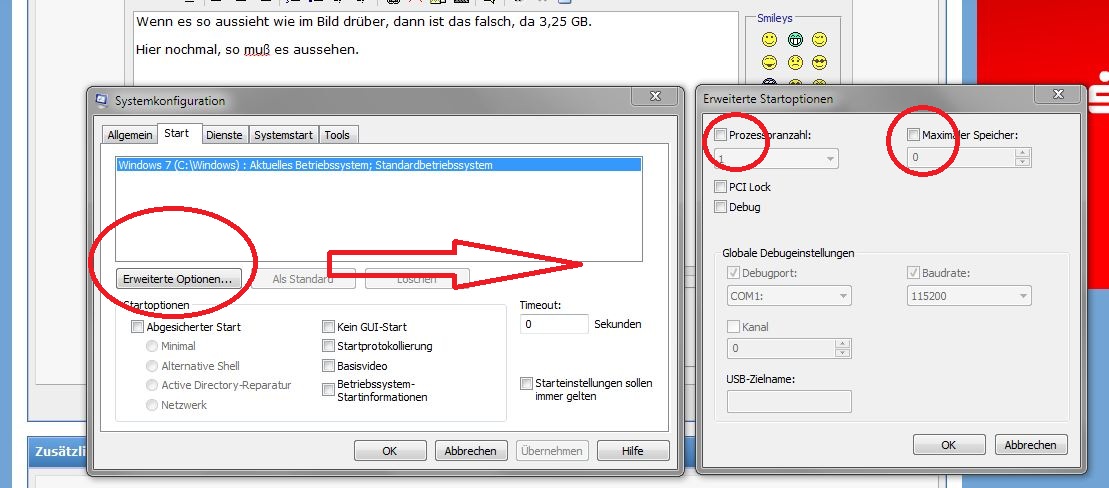Tick the PCI Lock checkbox
The image size is (1109, 488).
pos(720,187)
